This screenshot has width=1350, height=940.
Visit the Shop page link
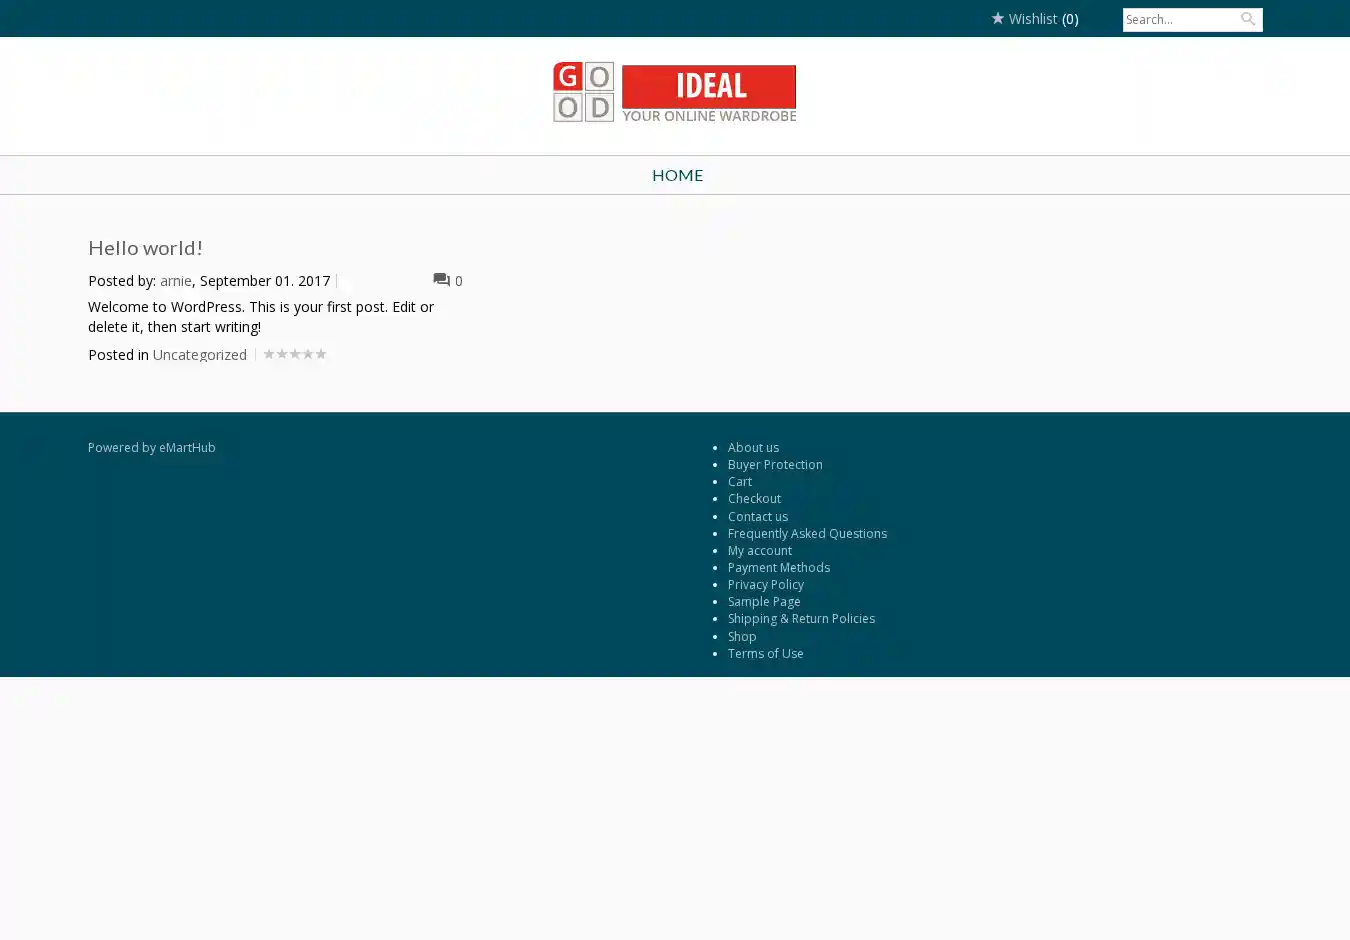tap(741, 637)
